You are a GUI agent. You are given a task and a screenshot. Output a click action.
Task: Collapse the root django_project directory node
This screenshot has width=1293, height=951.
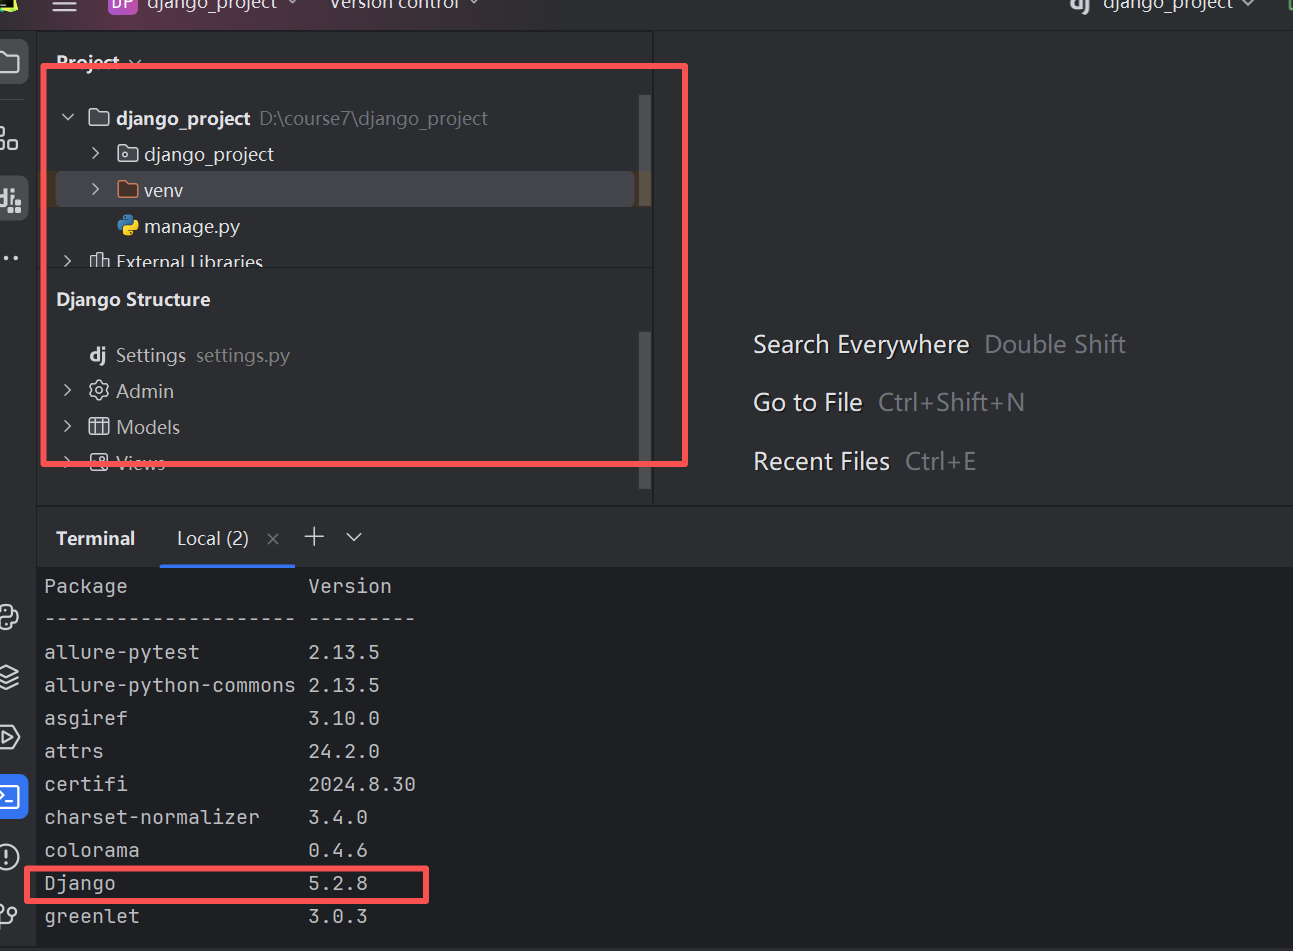(68, 118)
